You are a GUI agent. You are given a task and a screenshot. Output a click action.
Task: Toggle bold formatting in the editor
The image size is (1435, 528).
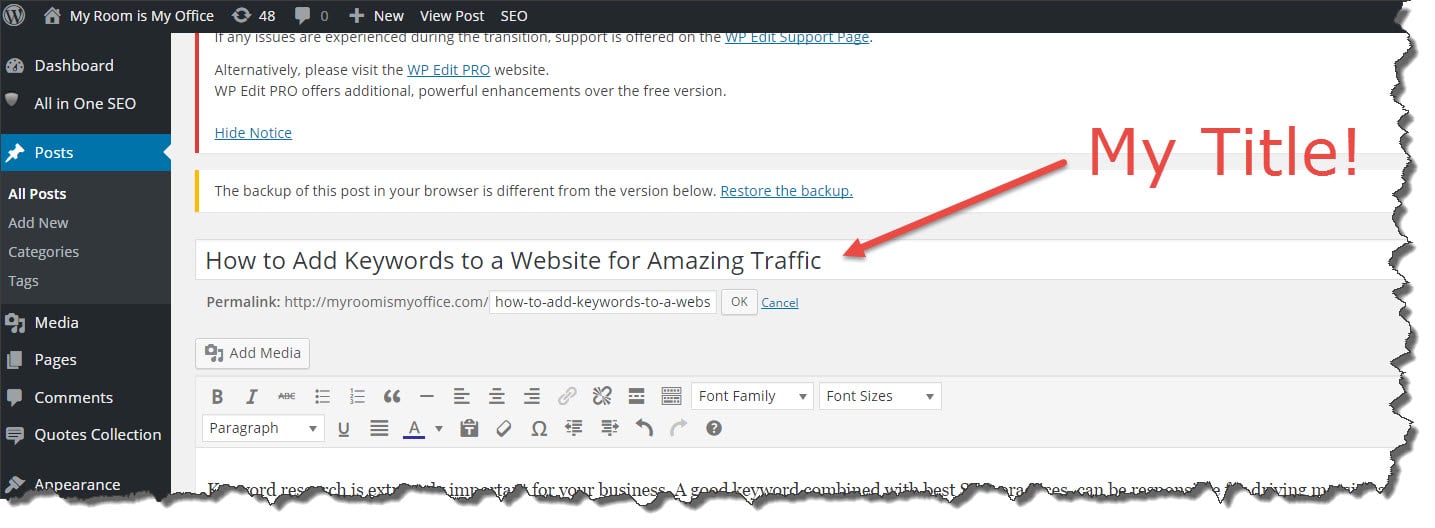[218, 396]
